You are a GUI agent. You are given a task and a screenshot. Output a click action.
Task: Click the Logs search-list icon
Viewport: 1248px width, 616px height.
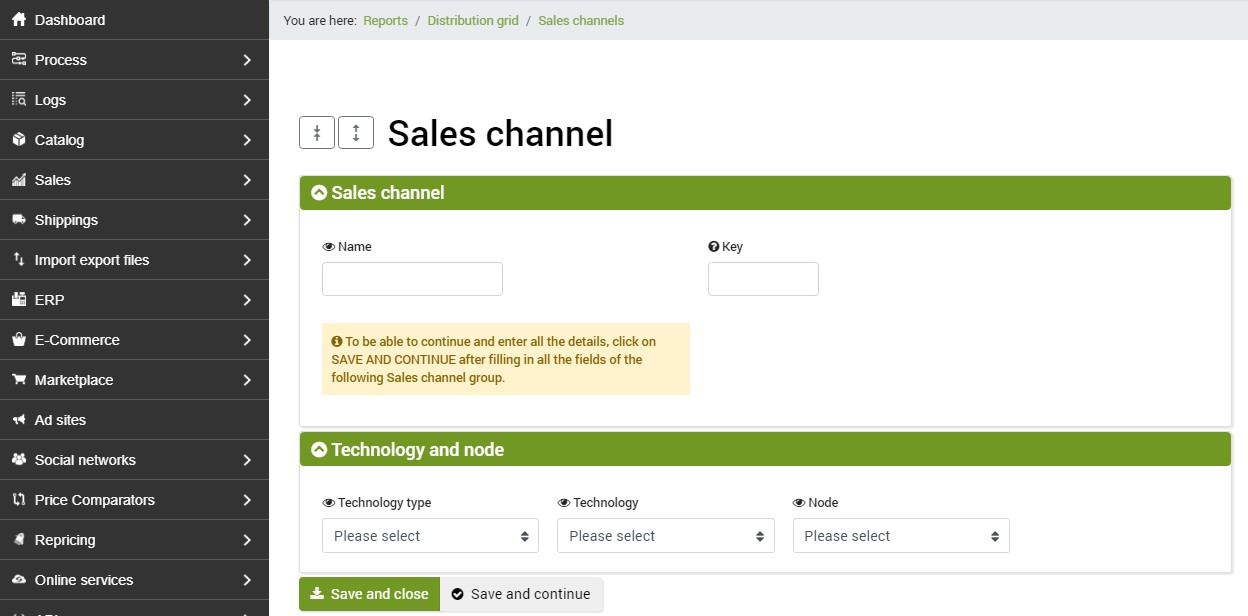pyautogui.click(x=18, y=100)
